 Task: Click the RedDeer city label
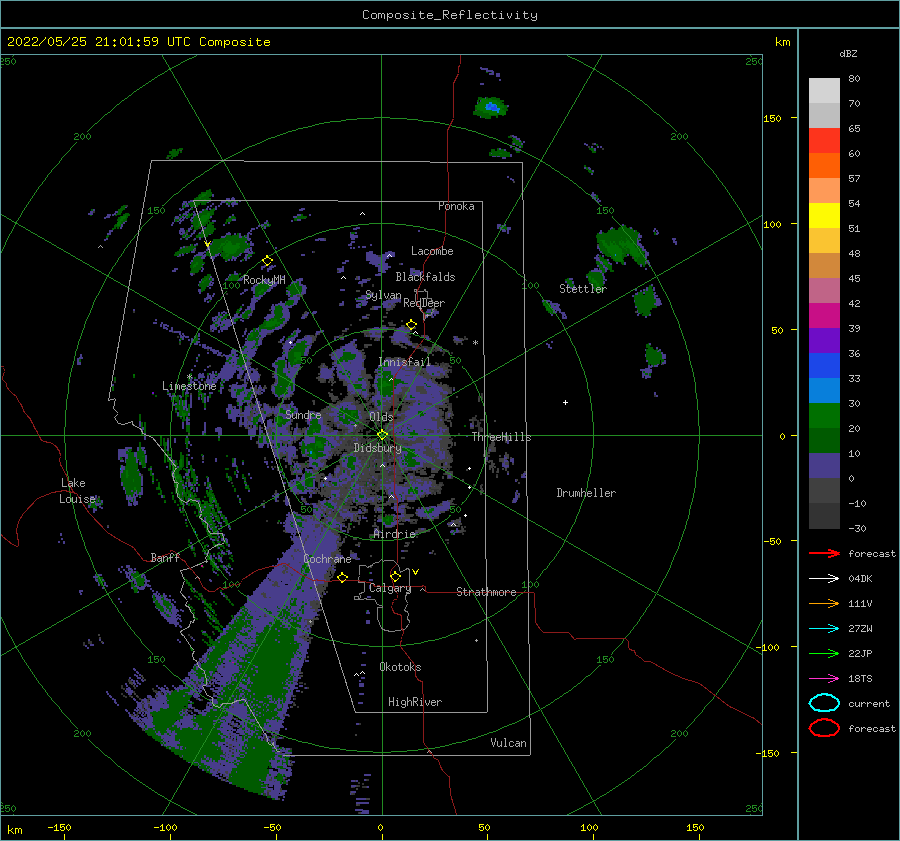coord(424,303)
